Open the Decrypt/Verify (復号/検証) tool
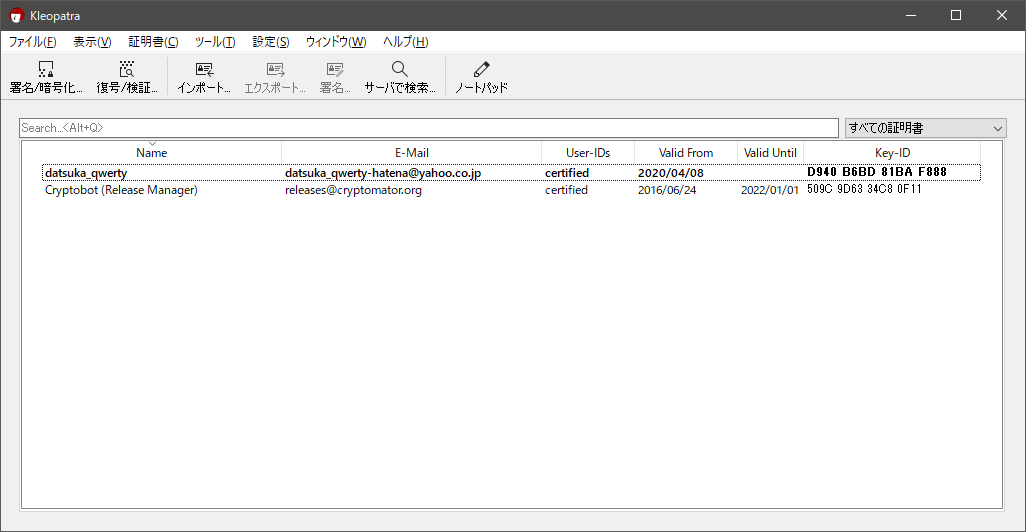This screenshot has width=1026, height=532. 127,77
